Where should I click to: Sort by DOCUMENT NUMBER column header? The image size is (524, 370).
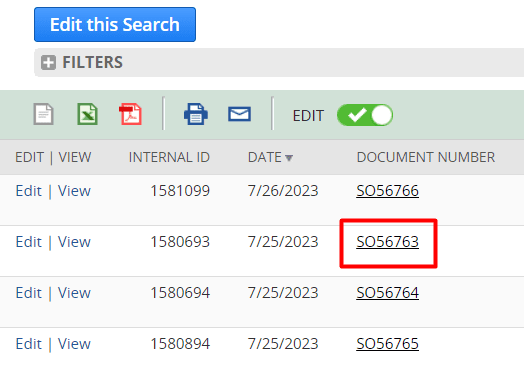(x=426, y=157)
